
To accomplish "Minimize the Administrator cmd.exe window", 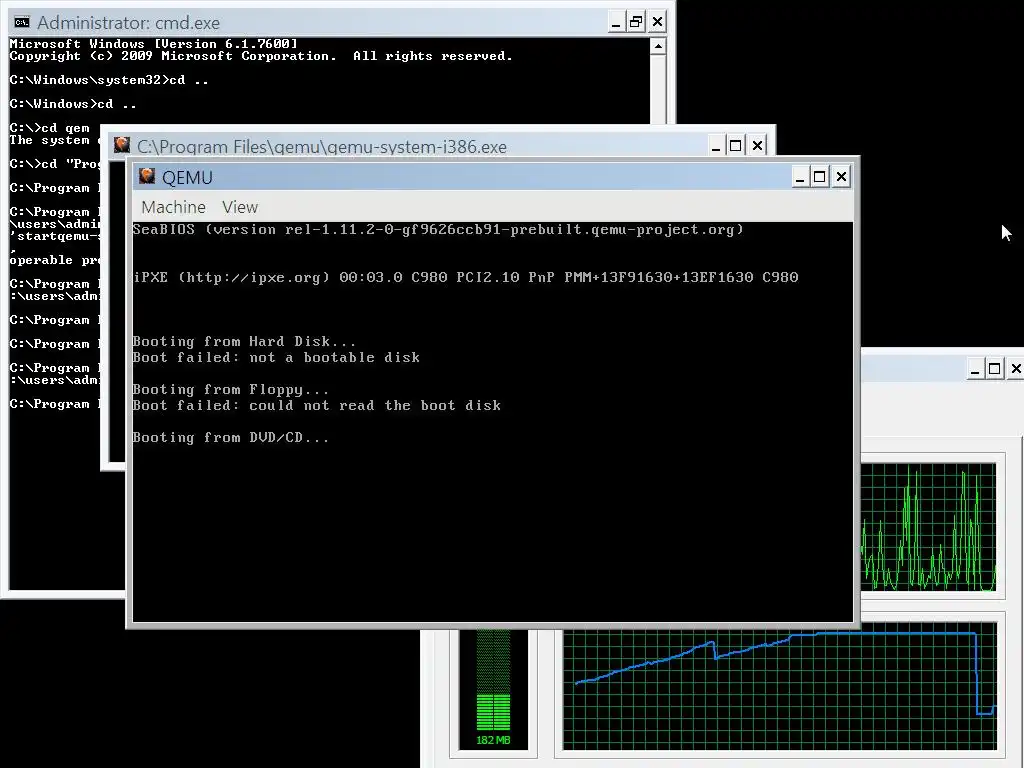I will coord(615,23).
